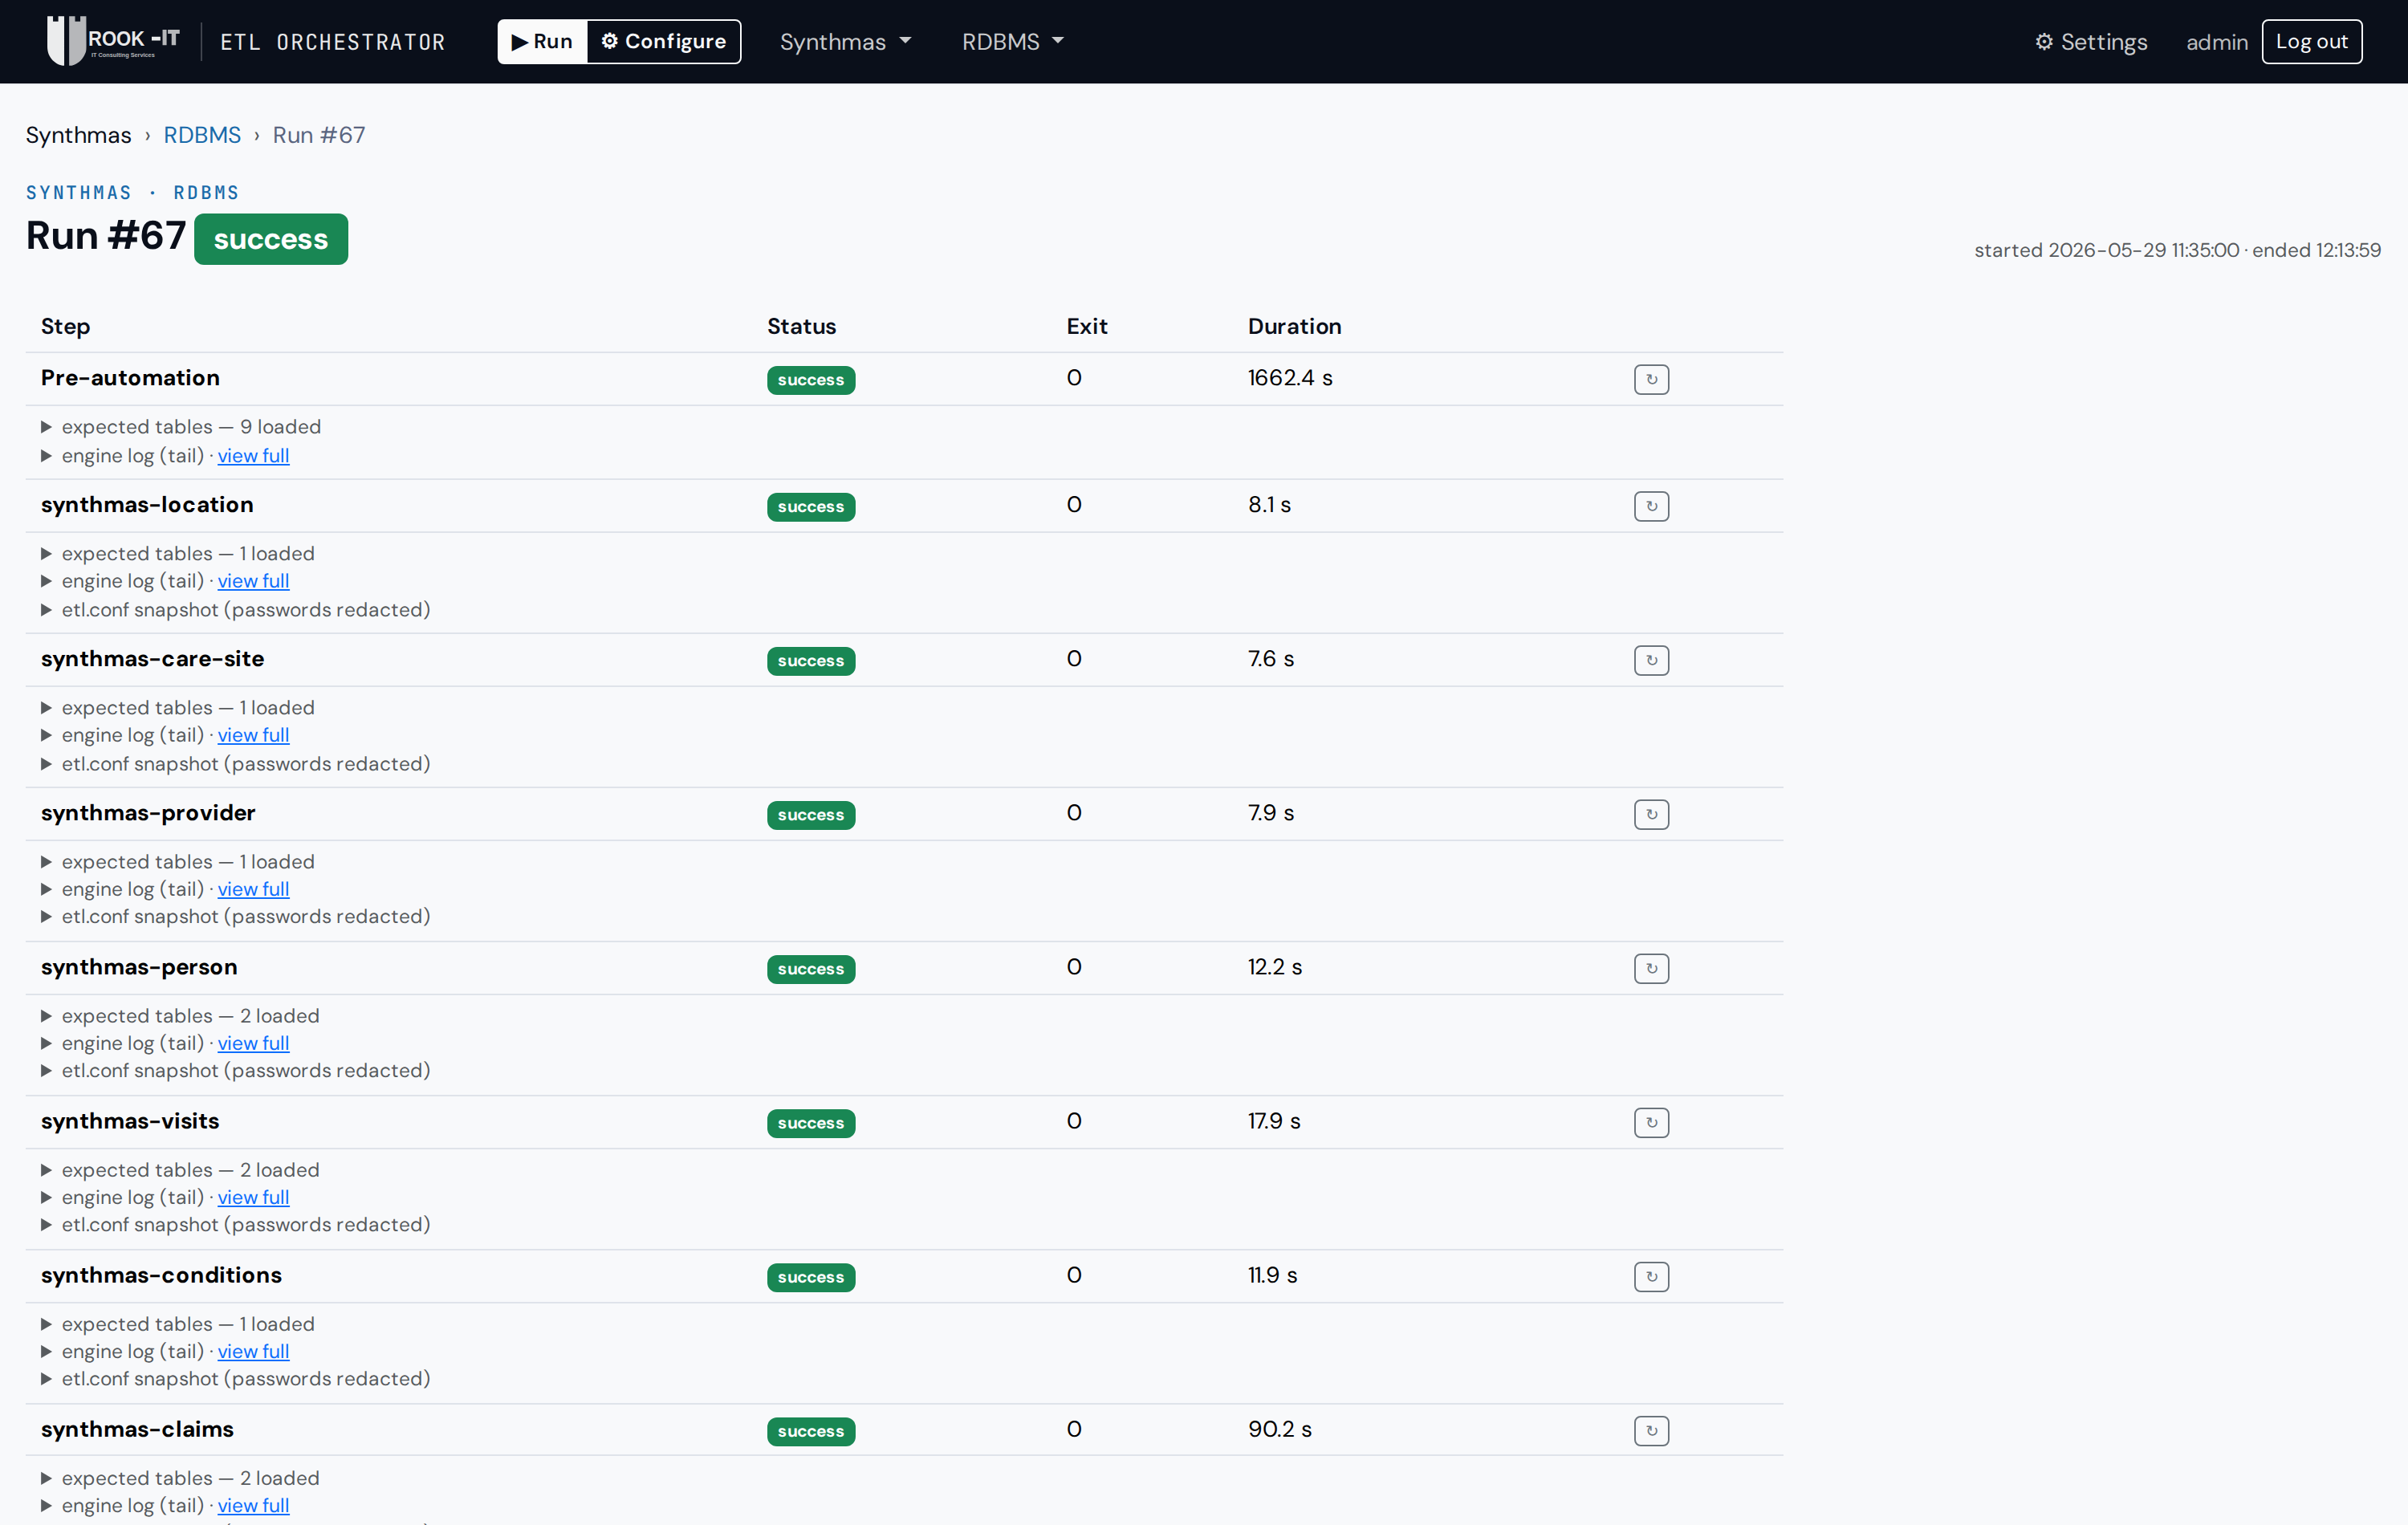Open Settings with gear icon
This screenshot has height=1525, width=2408.
(2091, 42)
